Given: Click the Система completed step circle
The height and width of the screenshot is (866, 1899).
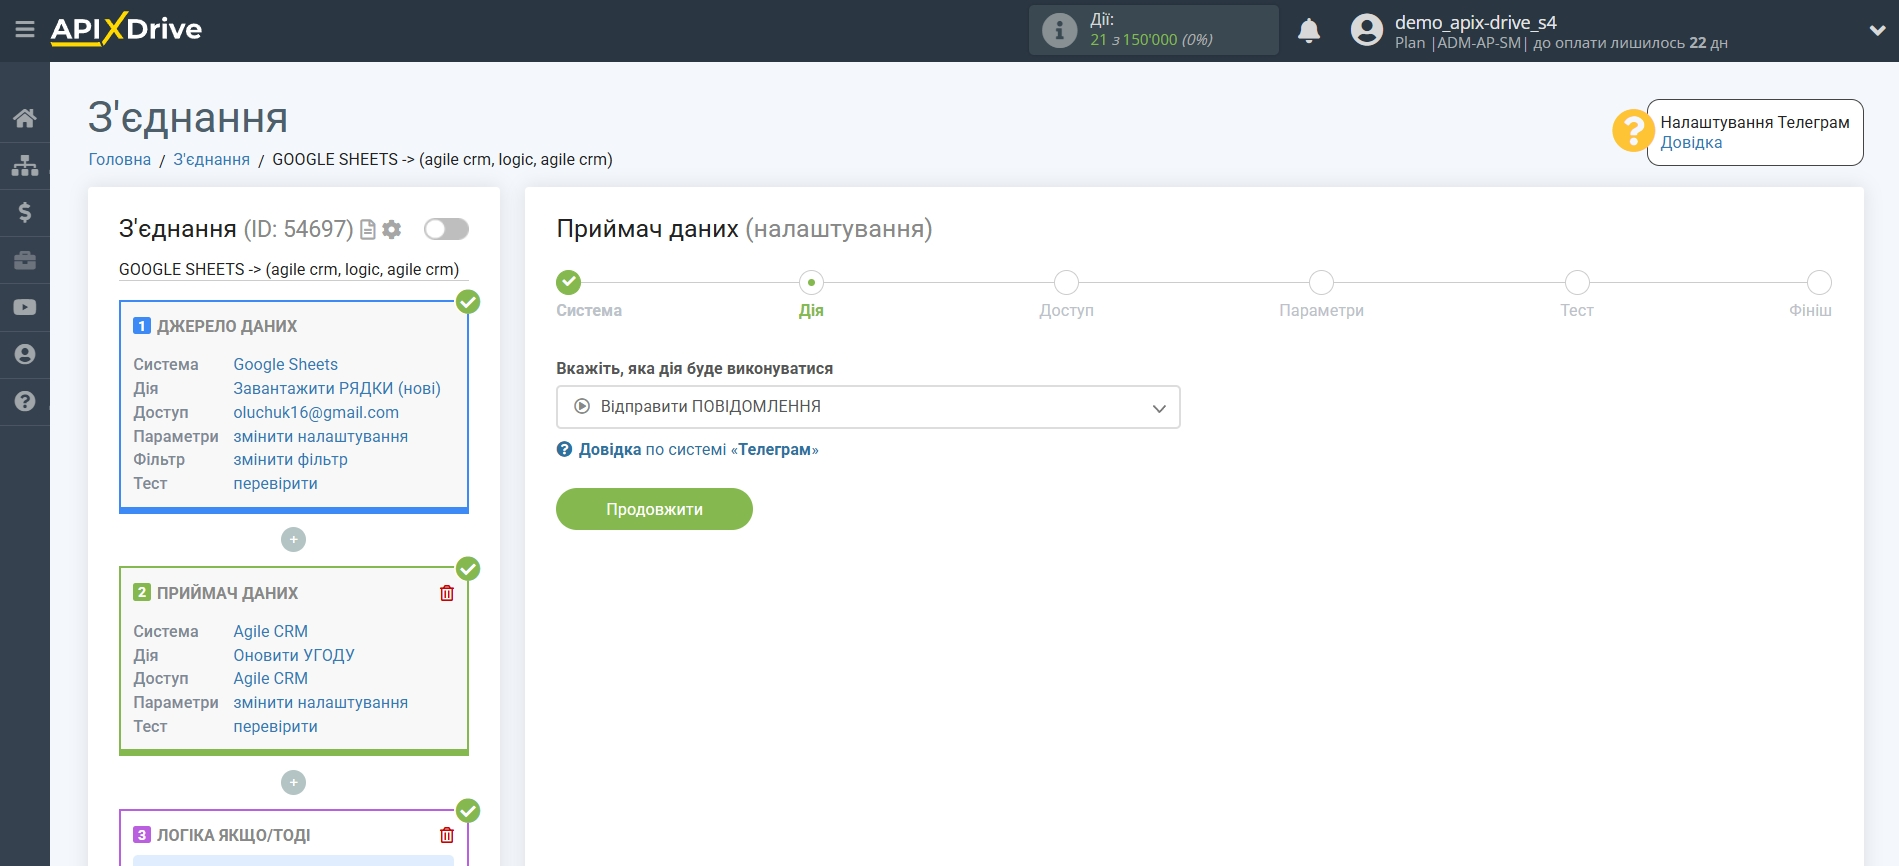Looking at the screenshot, I should tap(569, 282).
